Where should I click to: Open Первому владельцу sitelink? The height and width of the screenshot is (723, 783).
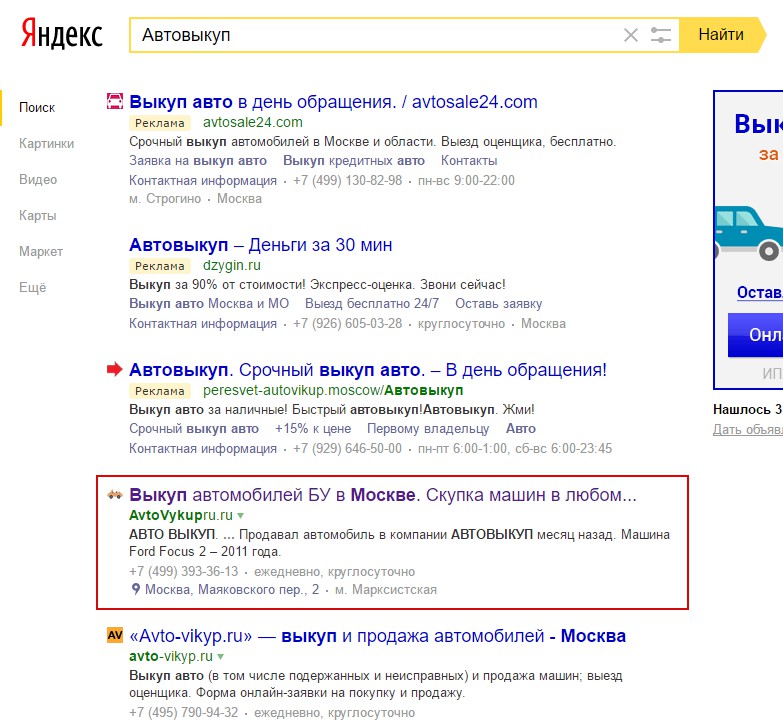(x=428, y=428)
